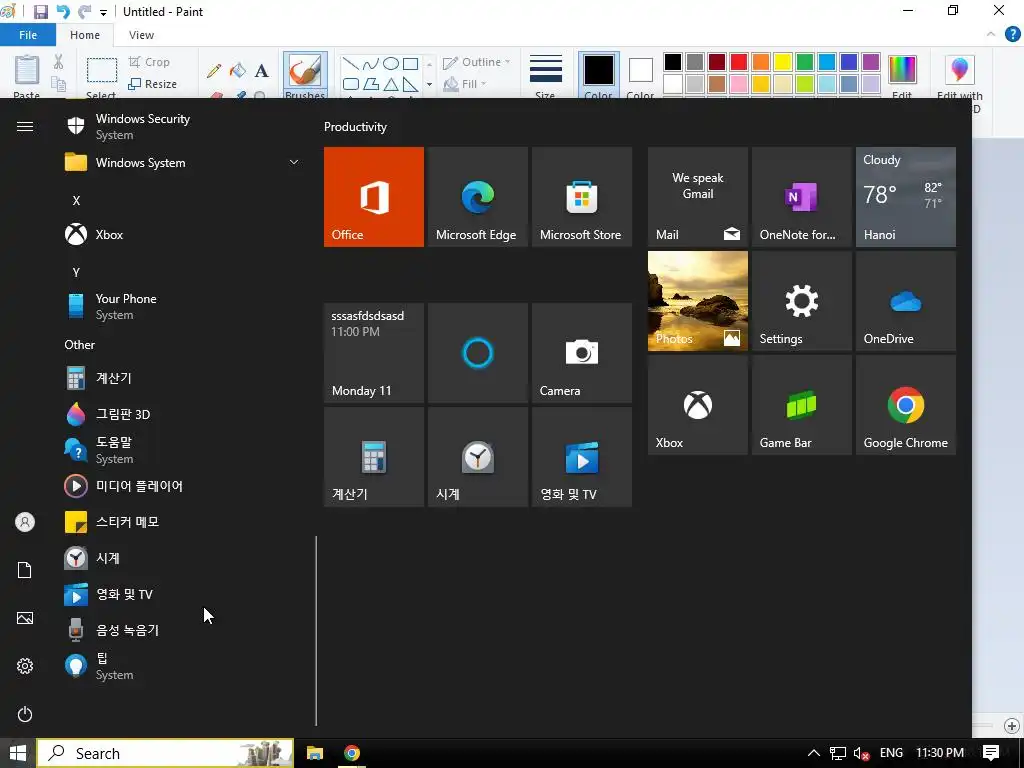Switch to the Home tab in Paint
The image size is (1024, 768).
(85, 35)
